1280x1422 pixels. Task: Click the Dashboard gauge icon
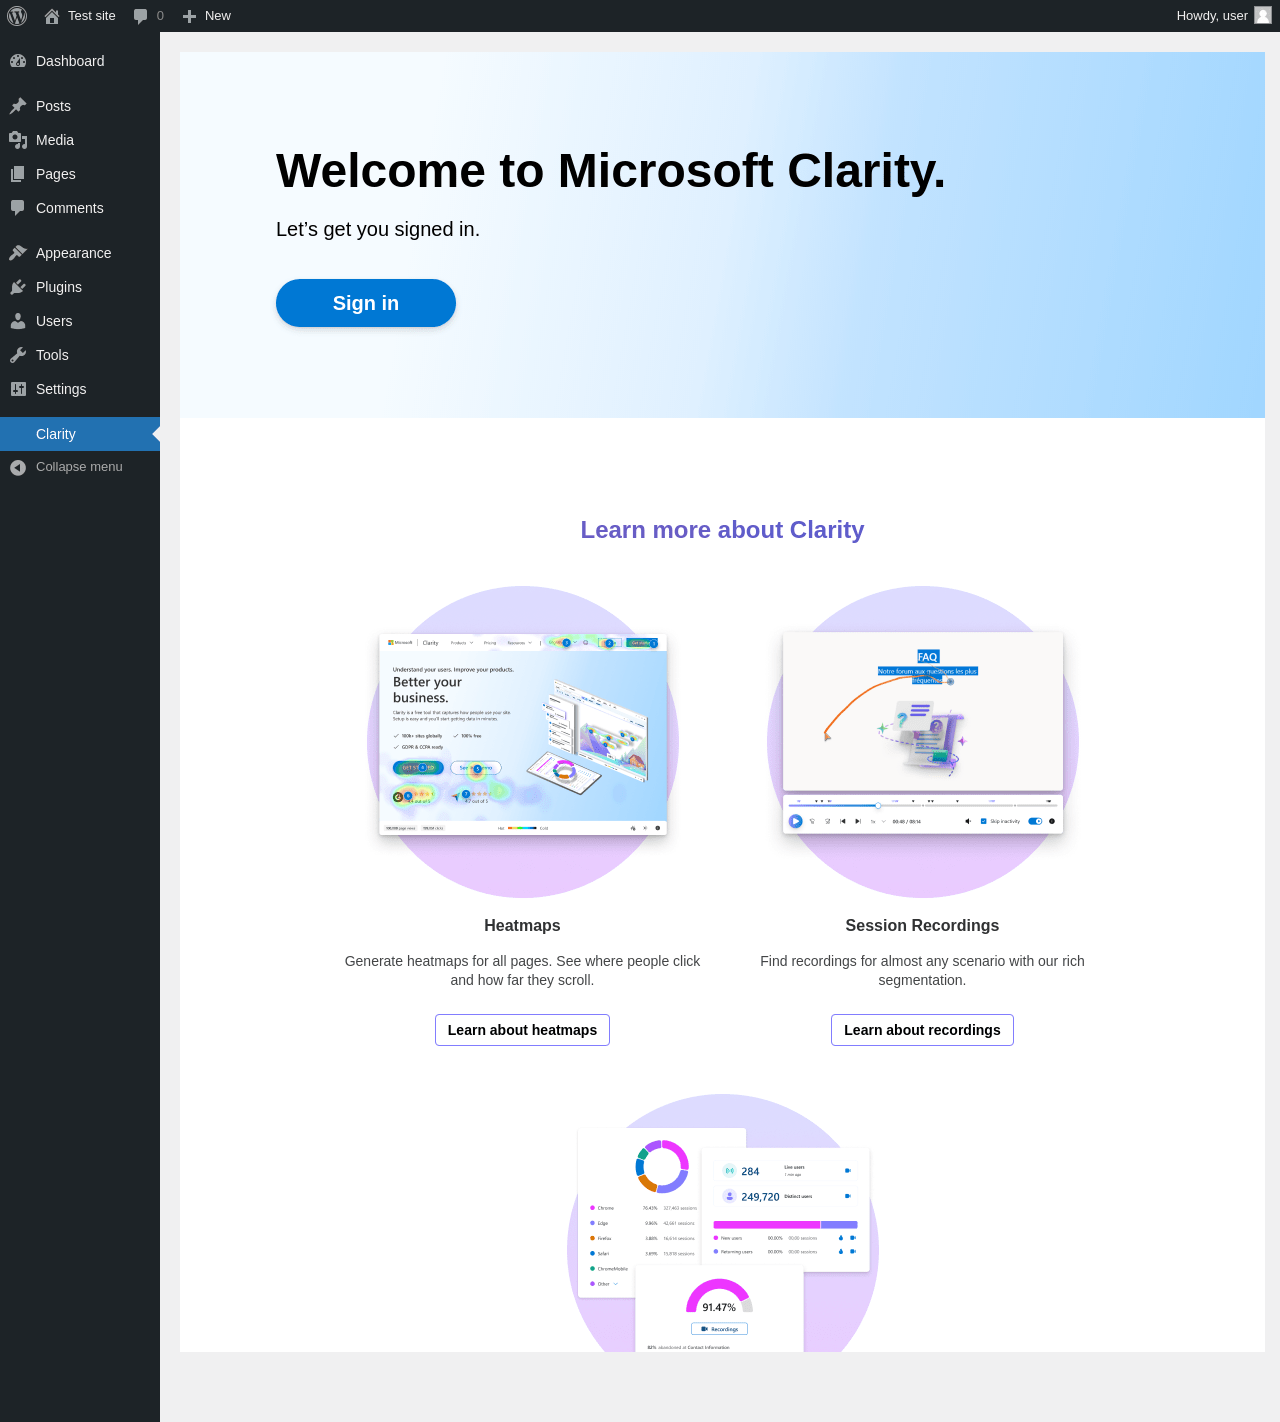tap(18, 61)
